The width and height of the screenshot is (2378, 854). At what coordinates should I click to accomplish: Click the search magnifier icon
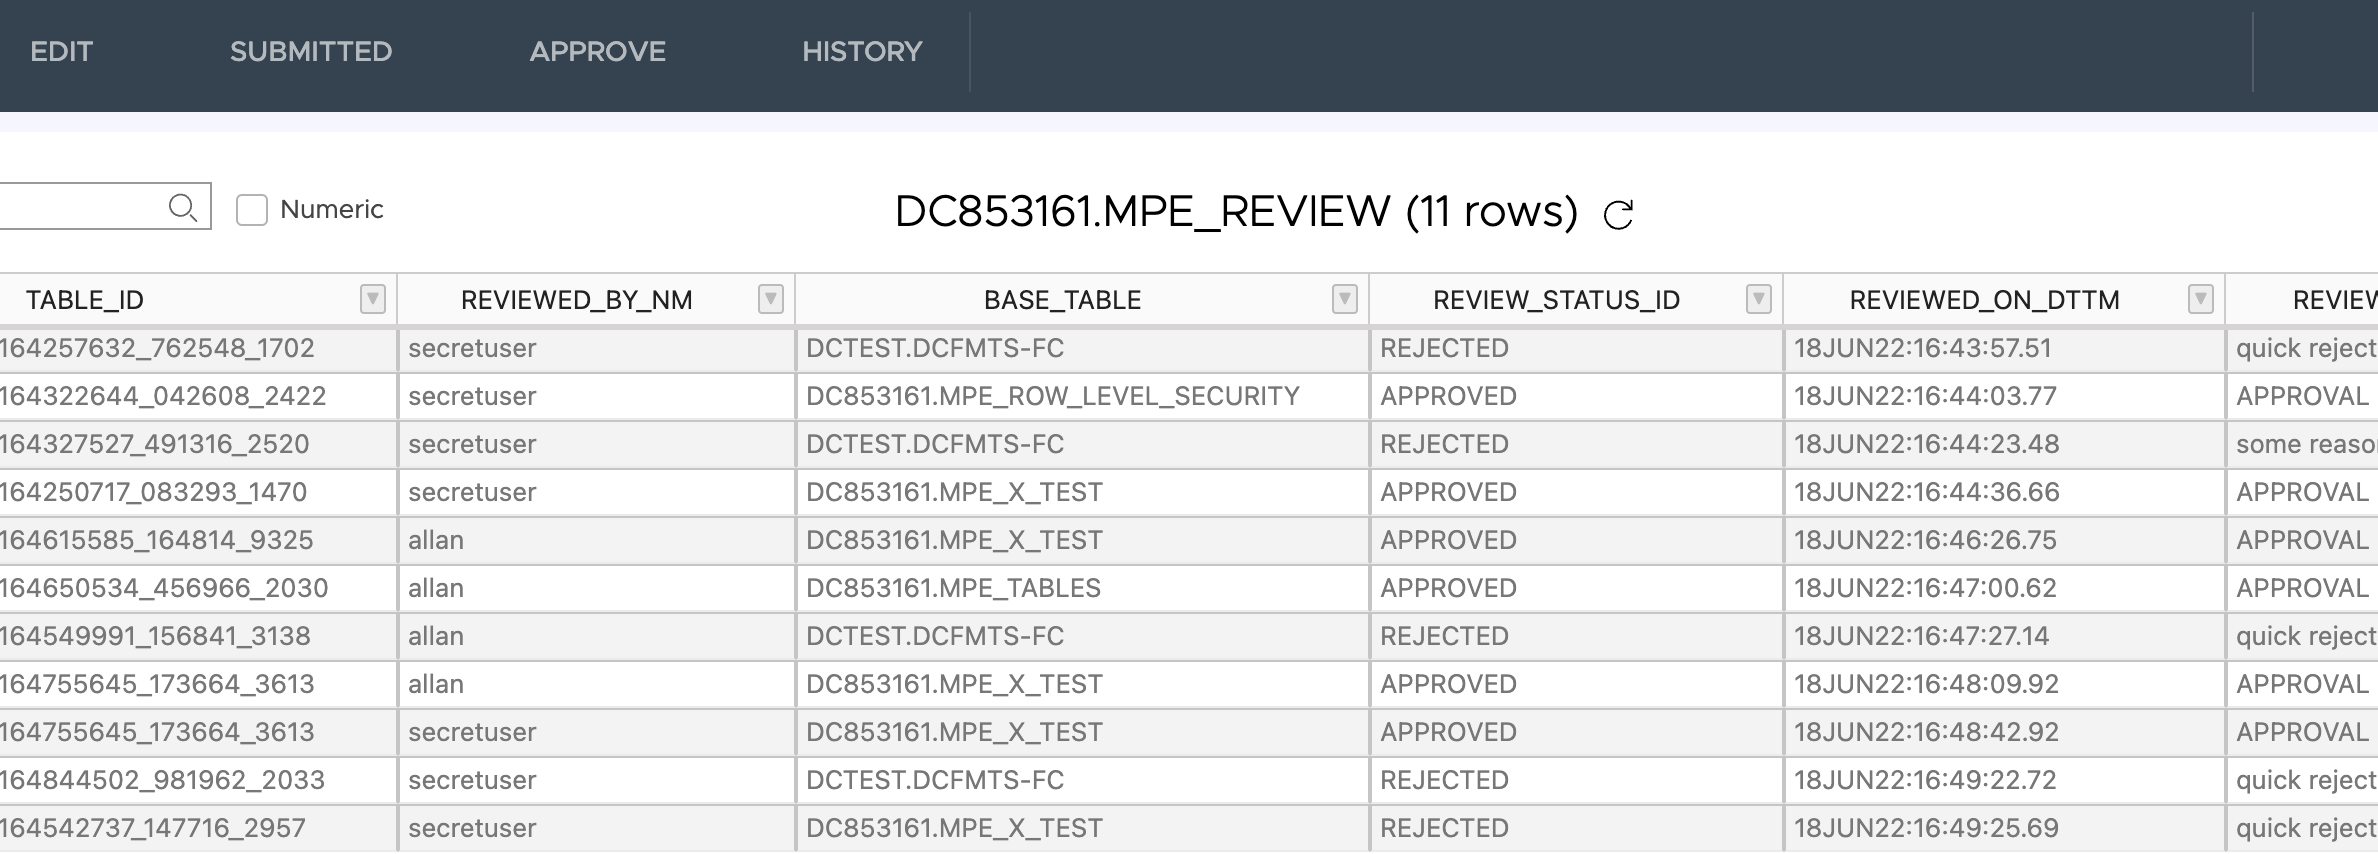(182, 207)
